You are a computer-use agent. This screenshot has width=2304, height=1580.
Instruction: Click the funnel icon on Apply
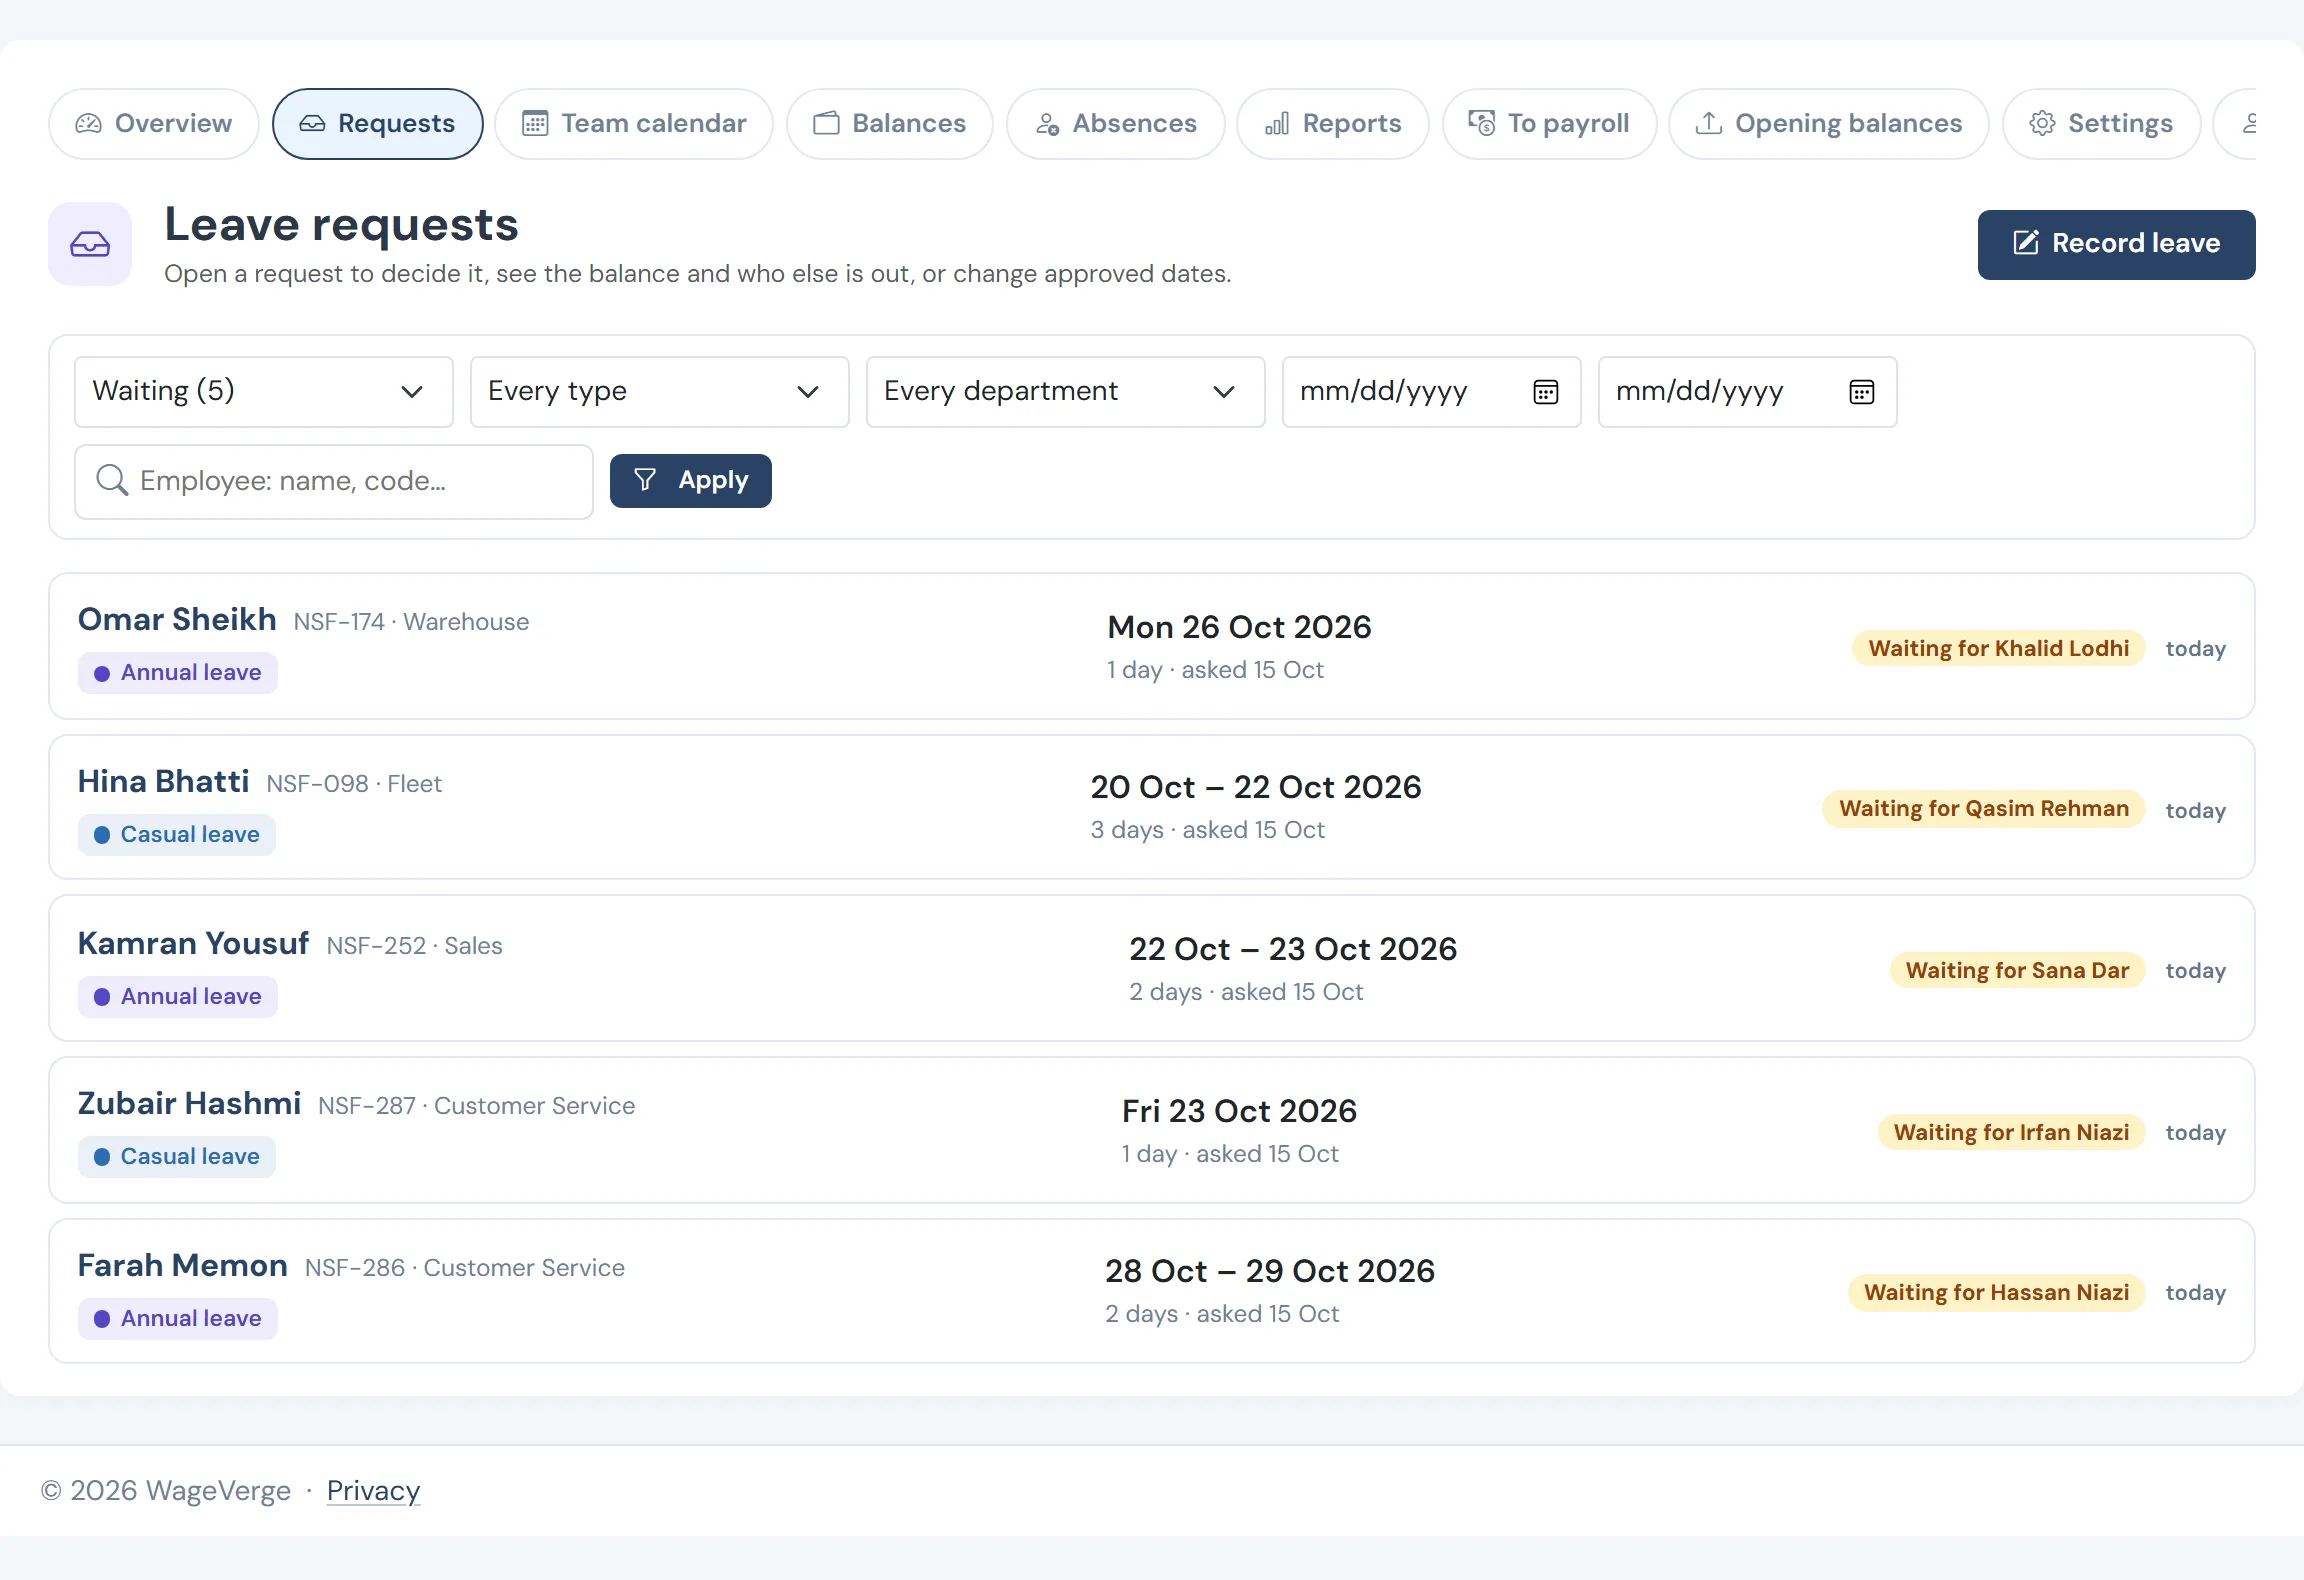point(645,480)
